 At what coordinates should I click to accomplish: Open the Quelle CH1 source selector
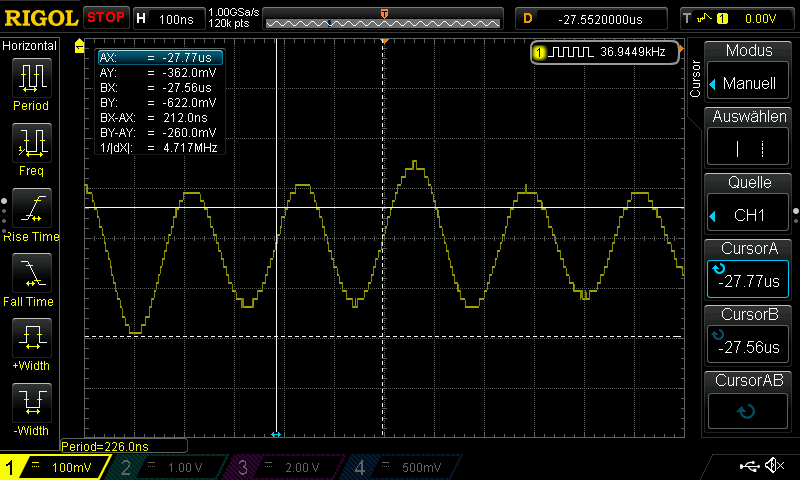[748, 214]
